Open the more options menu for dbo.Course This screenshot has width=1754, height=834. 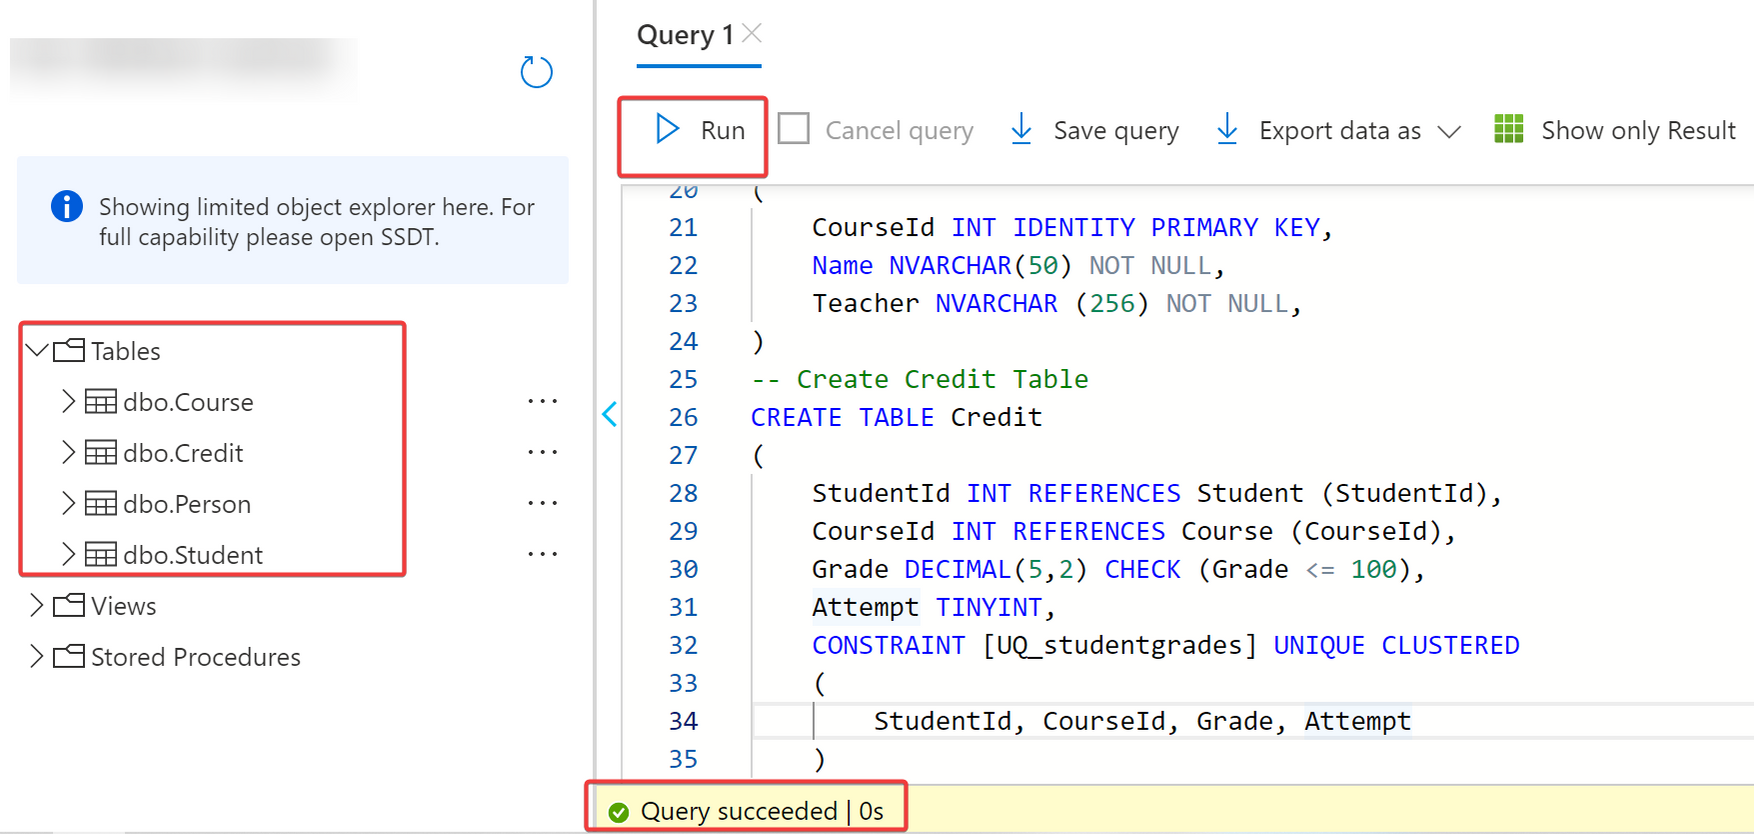click(x=542, y=402)
